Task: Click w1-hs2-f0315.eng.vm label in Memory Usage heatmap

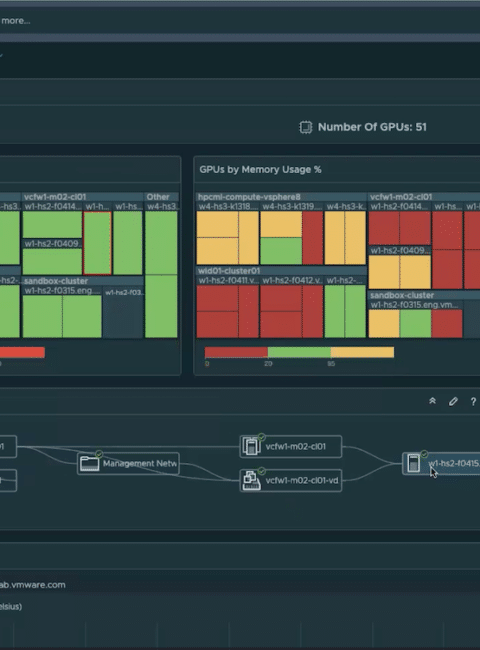Action: pyautogui.click(x=415, y=305)
